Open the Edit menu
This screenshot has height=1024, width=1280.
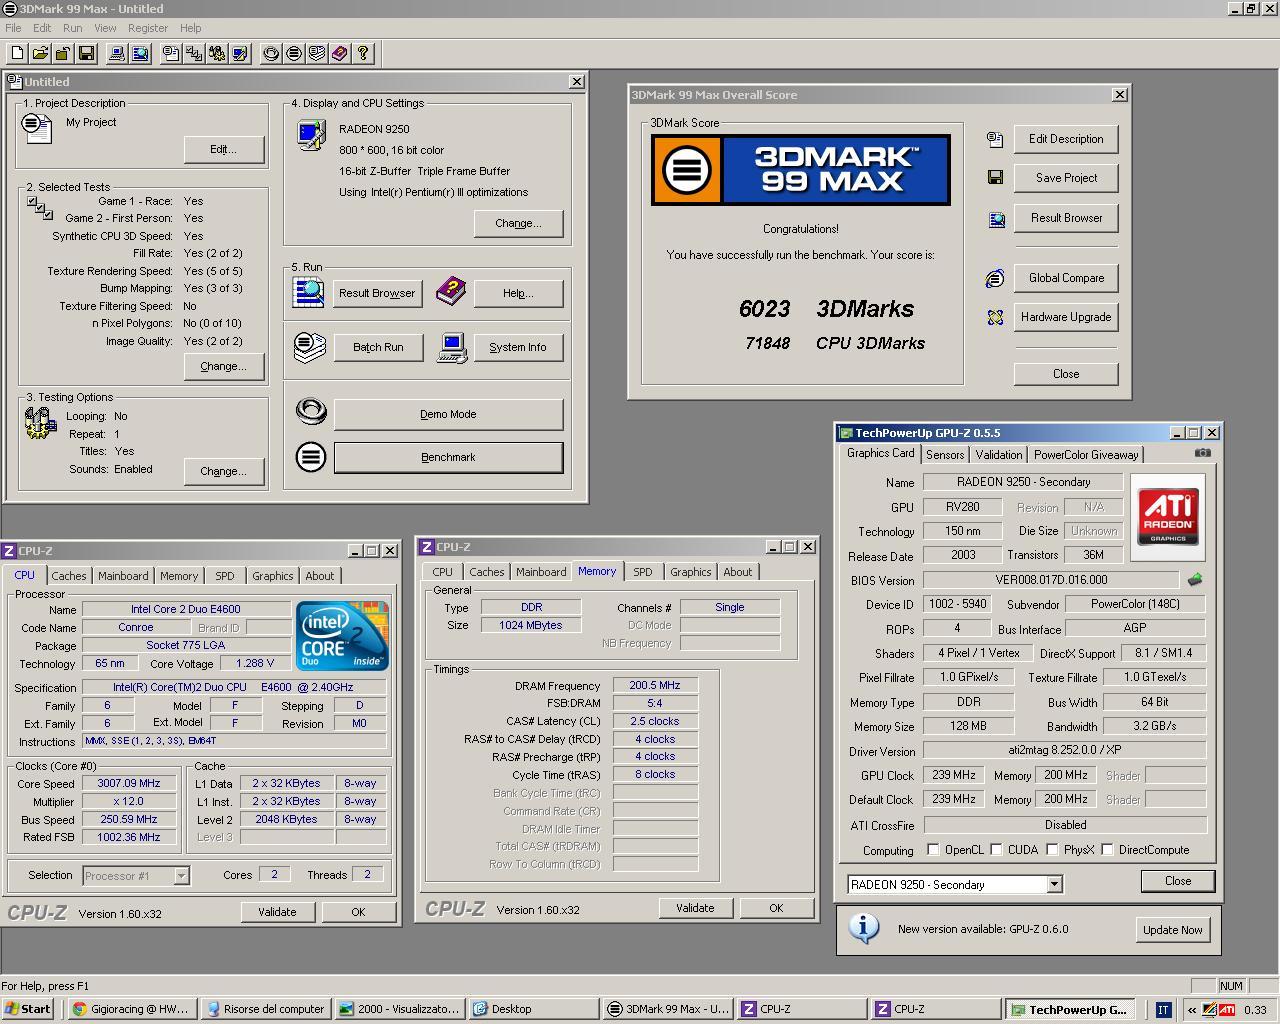point(42,28)
